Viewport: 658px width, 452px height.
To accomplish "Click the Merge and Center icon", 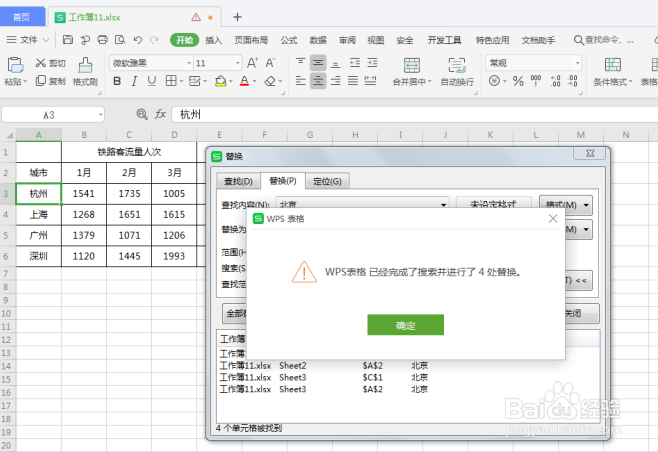I will pos(412,65).
